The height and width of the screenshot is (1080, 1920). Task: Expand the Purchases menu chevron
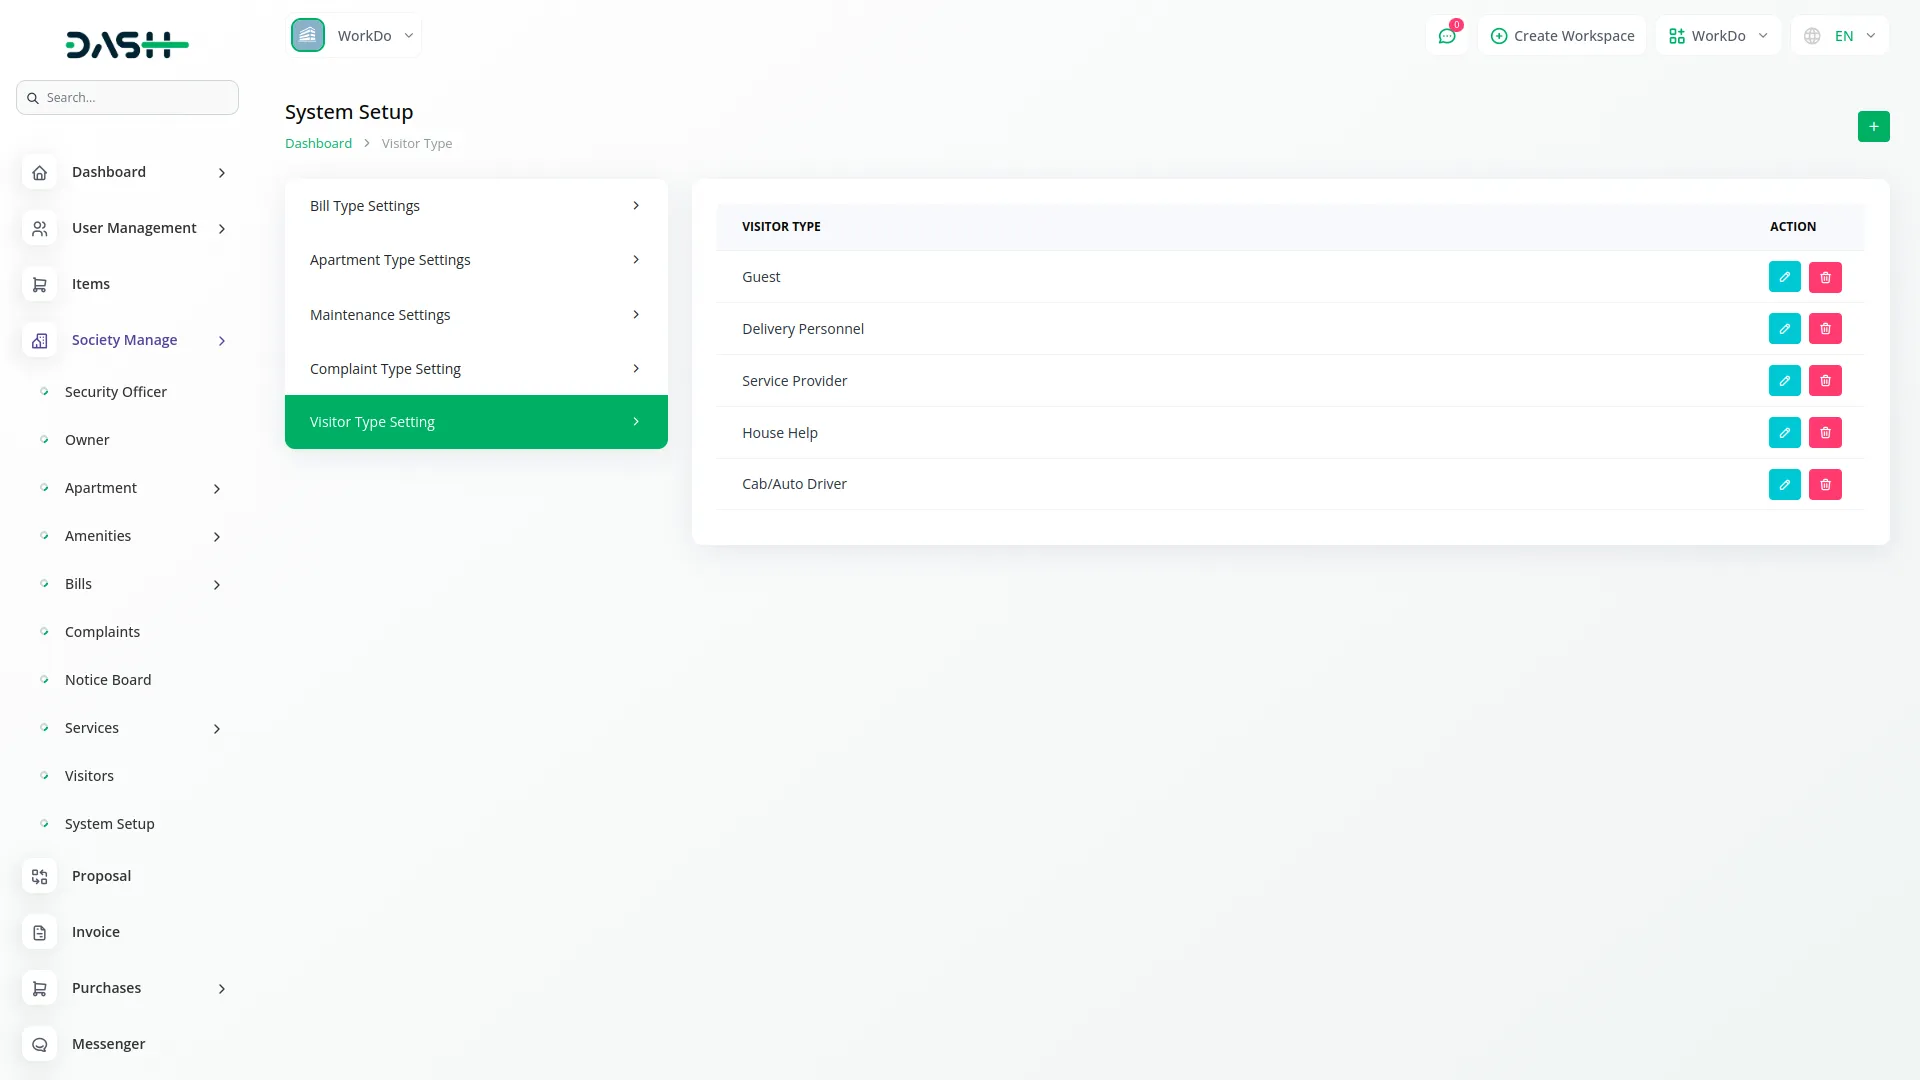[x=222, y=989]
